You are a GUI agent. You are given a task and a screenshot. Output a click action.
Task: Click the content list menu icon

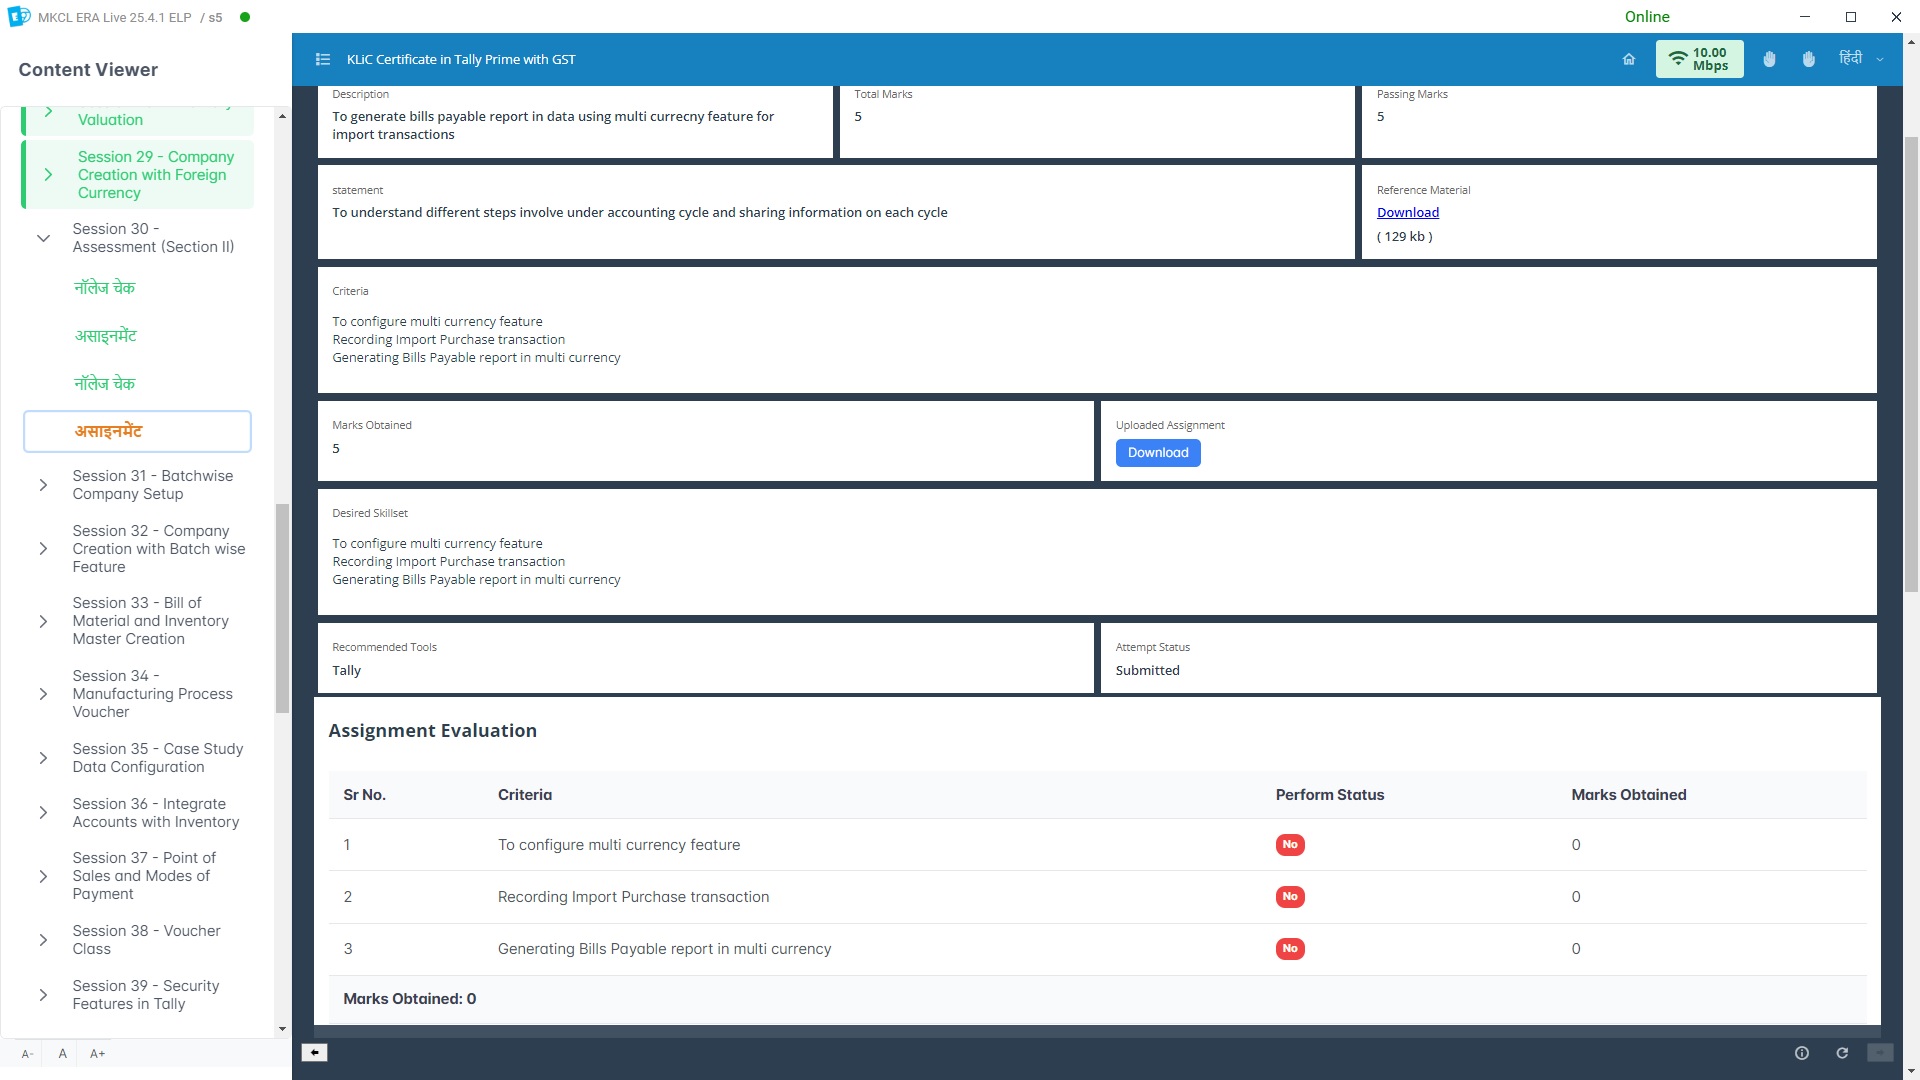tap(322, 59)
